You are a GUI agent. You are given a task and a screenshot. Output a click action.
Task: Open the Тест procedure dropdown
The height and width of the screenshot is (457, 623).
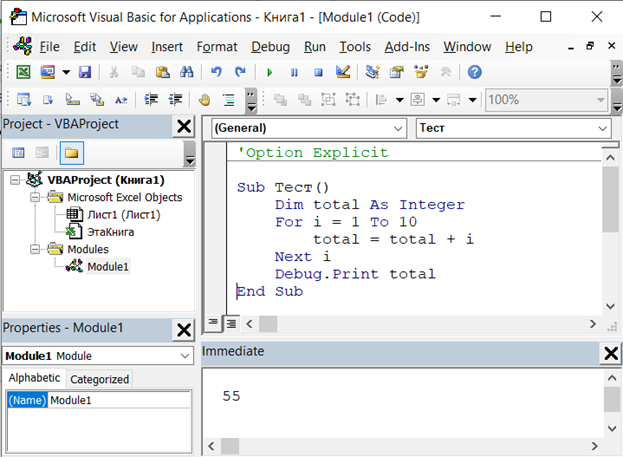pyautogui.click(x=602, y=128)
